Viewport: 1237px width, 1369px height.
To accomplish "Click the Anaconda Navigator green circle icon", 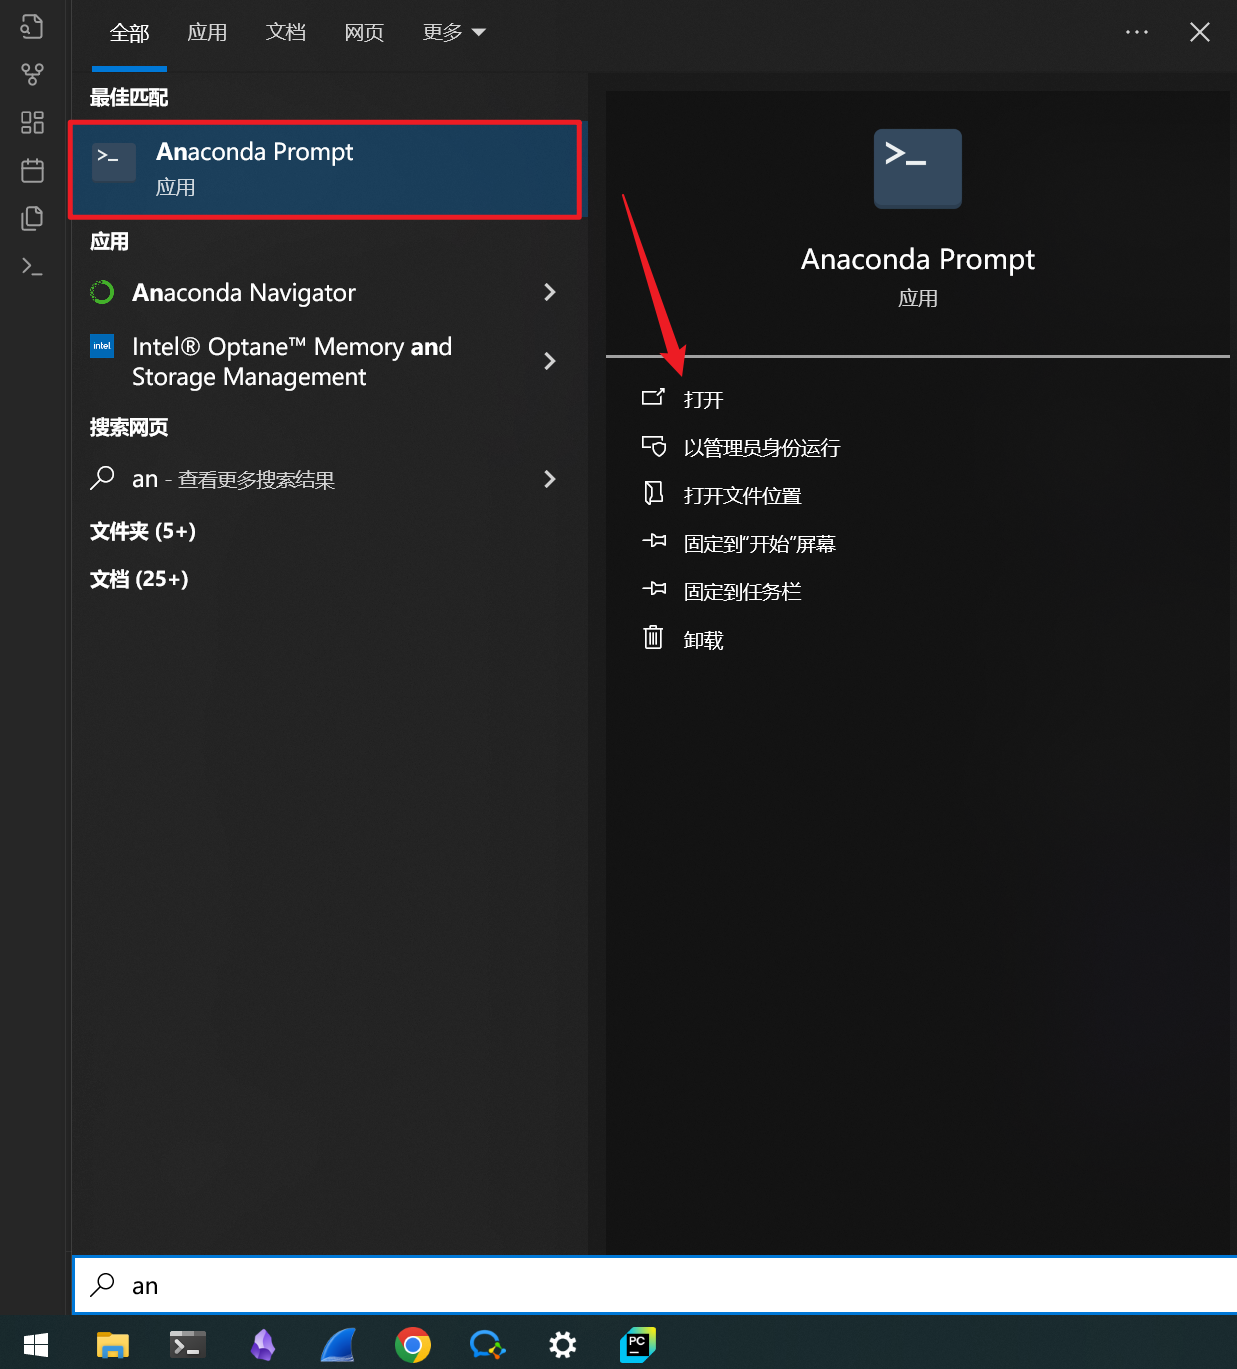I will 102,292.
